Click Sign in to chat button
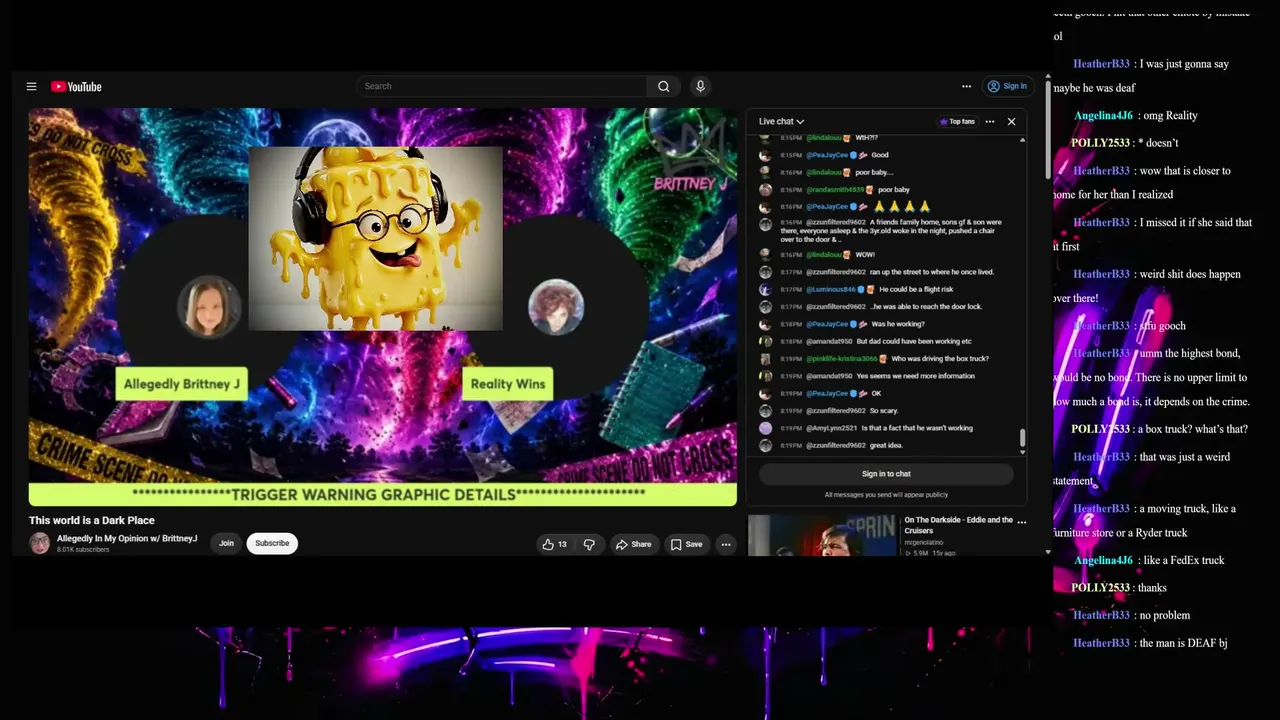Image resolution: width=1280 pixels, height=720 pixels. pyautogui.click(x=886, y=474)
